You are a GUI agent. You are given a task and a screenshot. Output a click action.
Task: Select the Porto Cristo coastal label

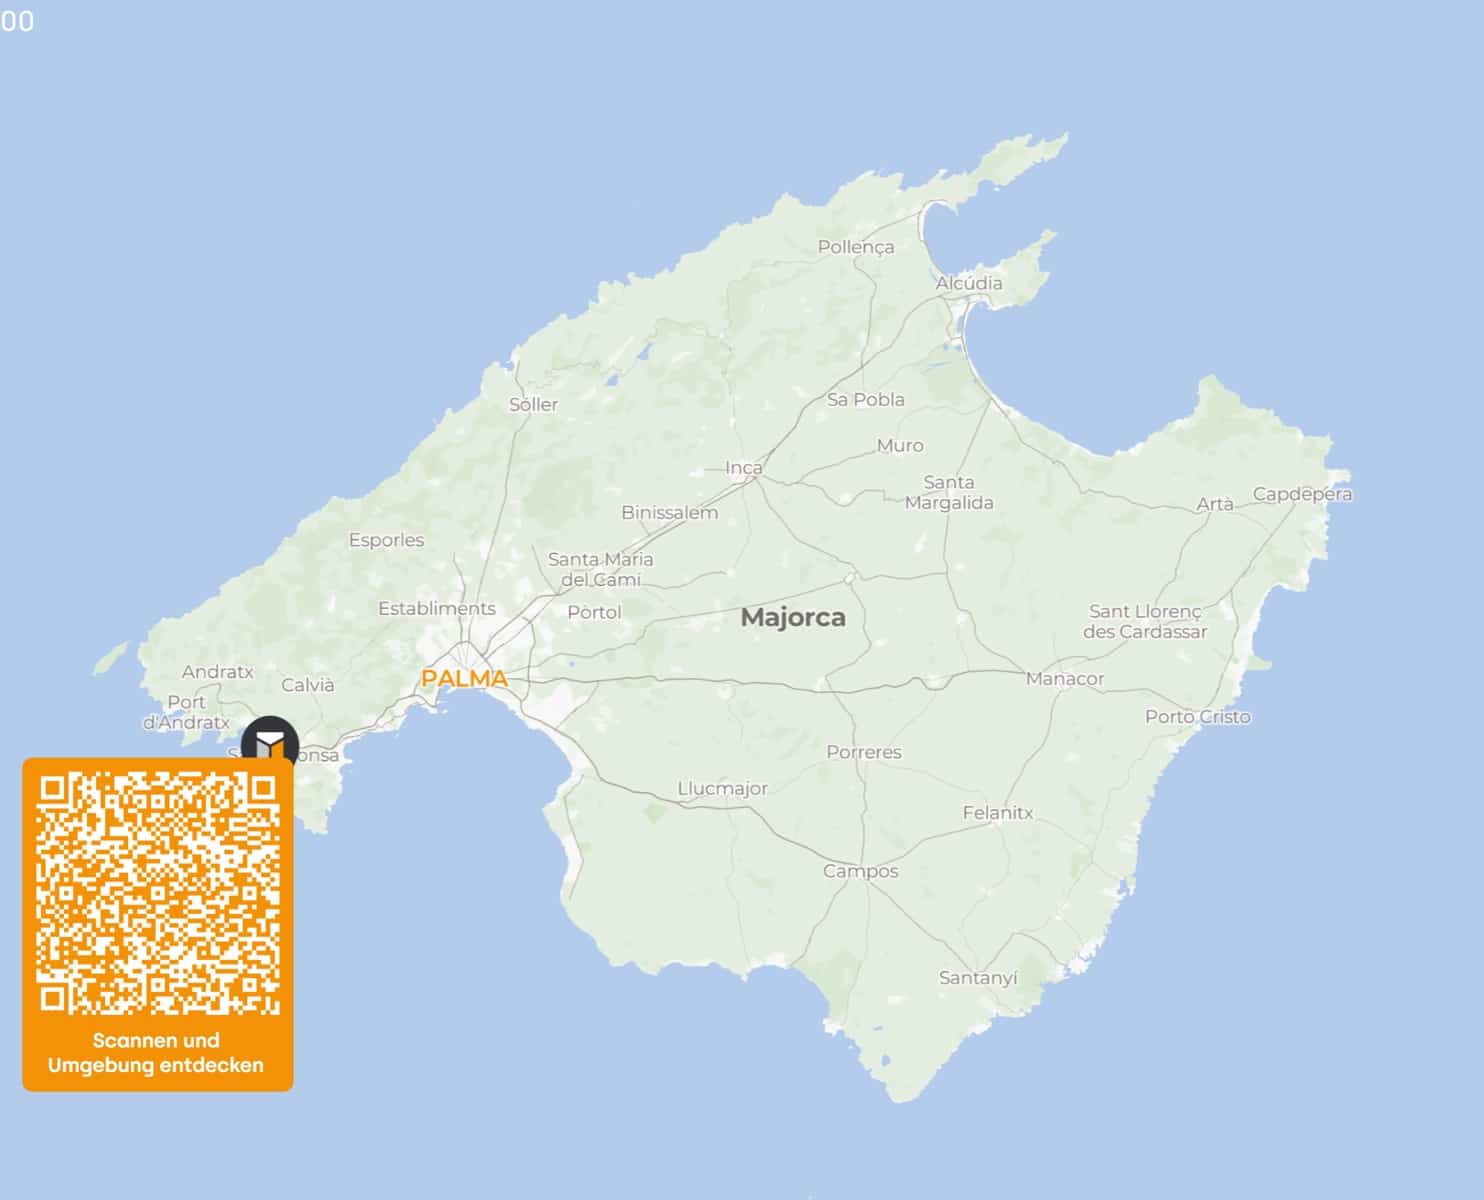point(1197,716)
